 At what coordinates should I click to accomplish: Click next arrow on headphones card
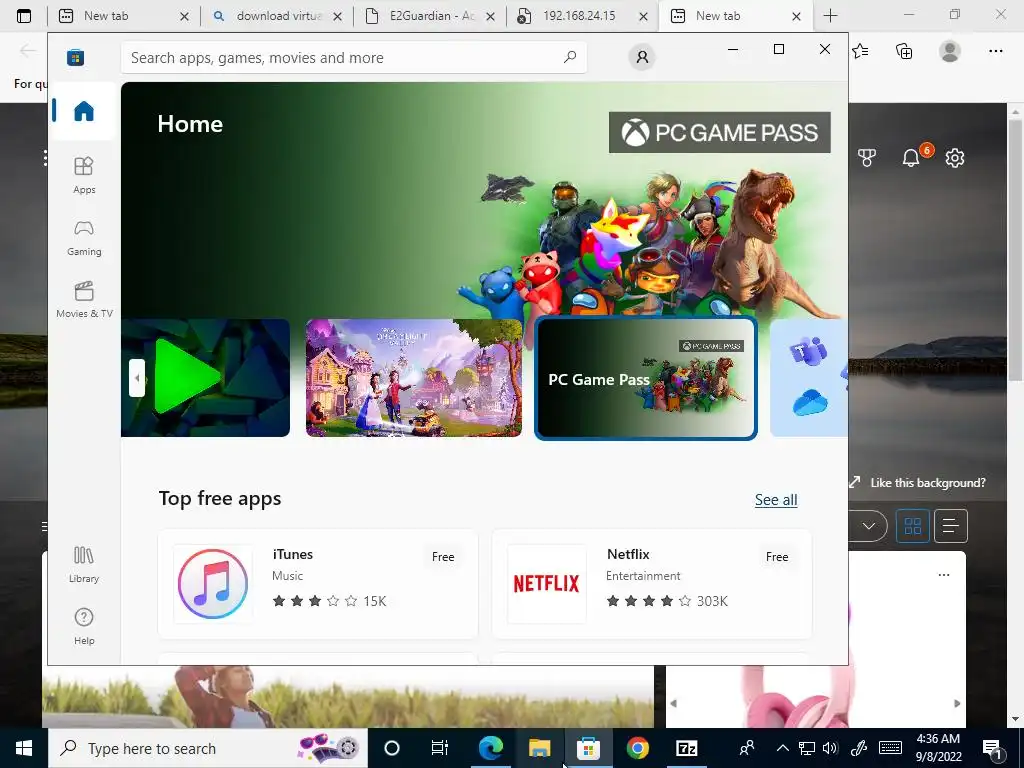(x=957, y=703)
